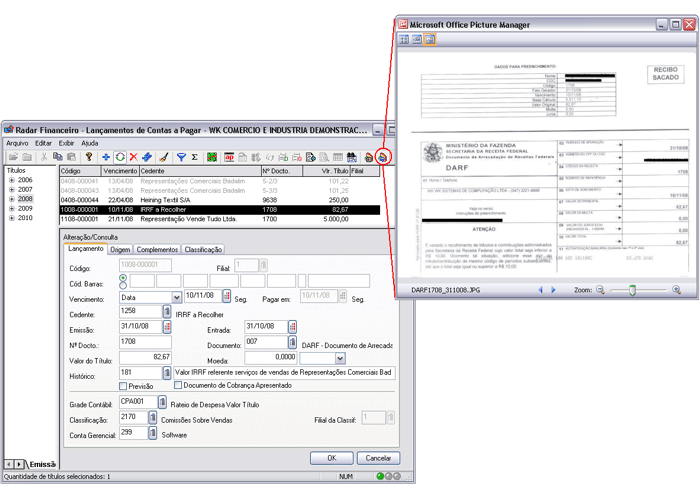Viewport: 700px width, 485px height.
Task: Click the Cancelar button
Action: 374,457
